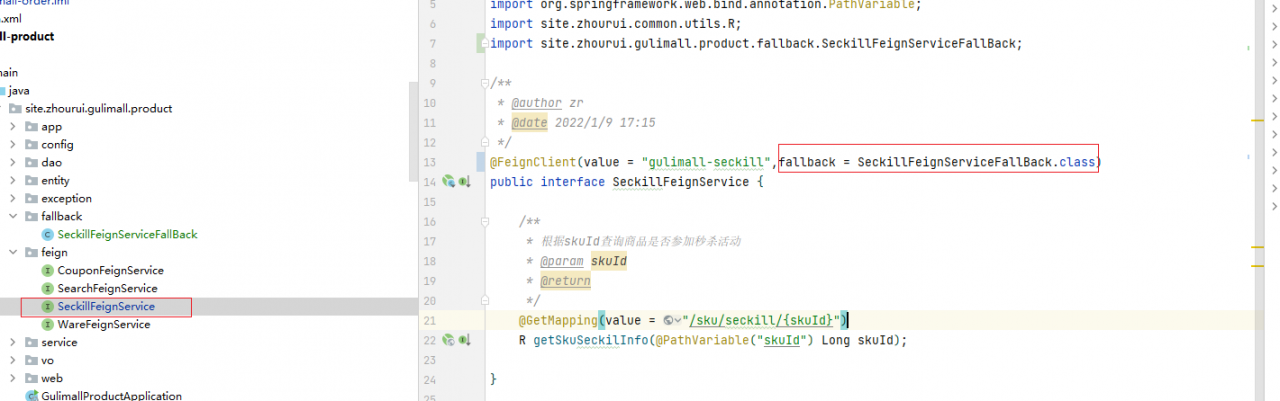Collapse the feign package node
Screen dimensions: 1280x401
pos(13,252)
